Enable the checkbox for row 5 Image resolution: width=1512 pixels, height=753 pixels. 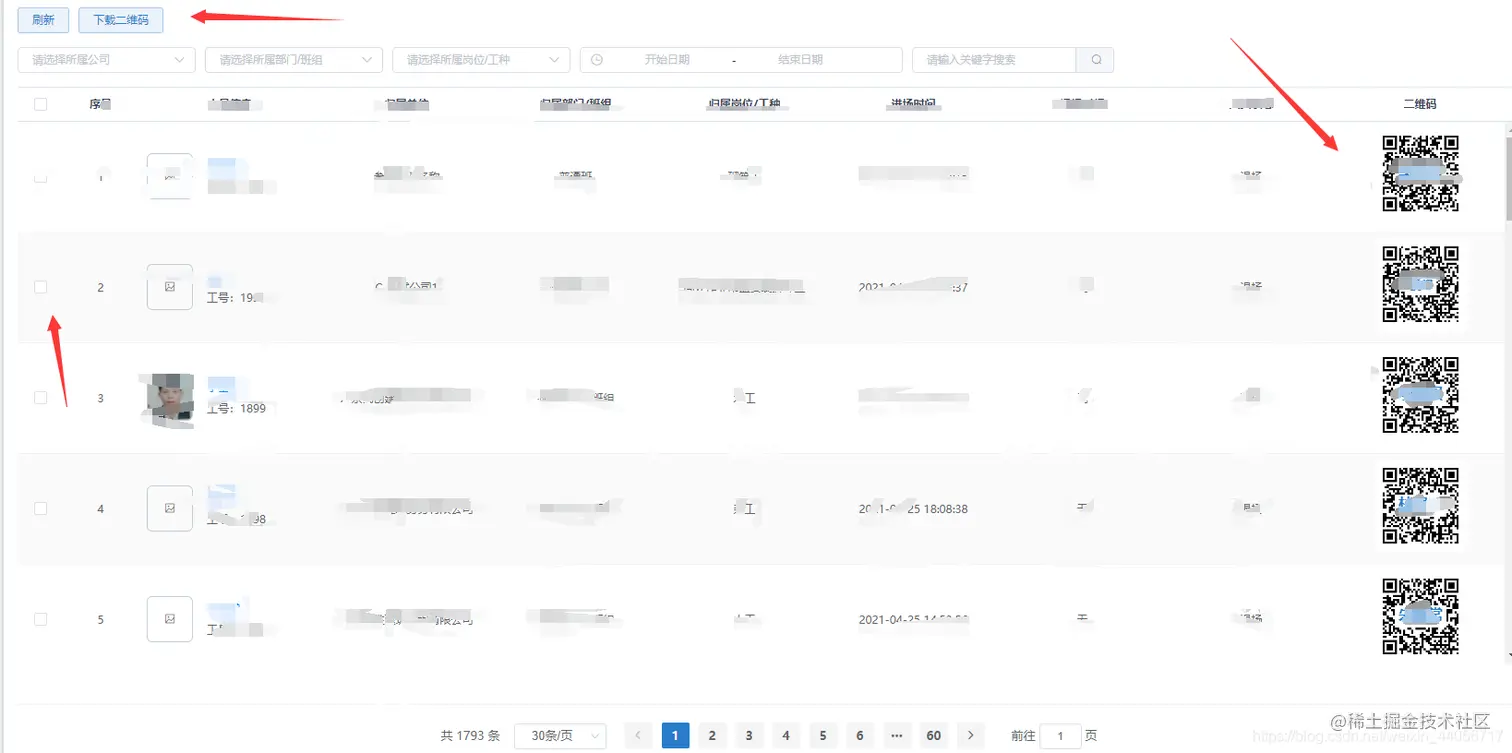click(41, 619)
